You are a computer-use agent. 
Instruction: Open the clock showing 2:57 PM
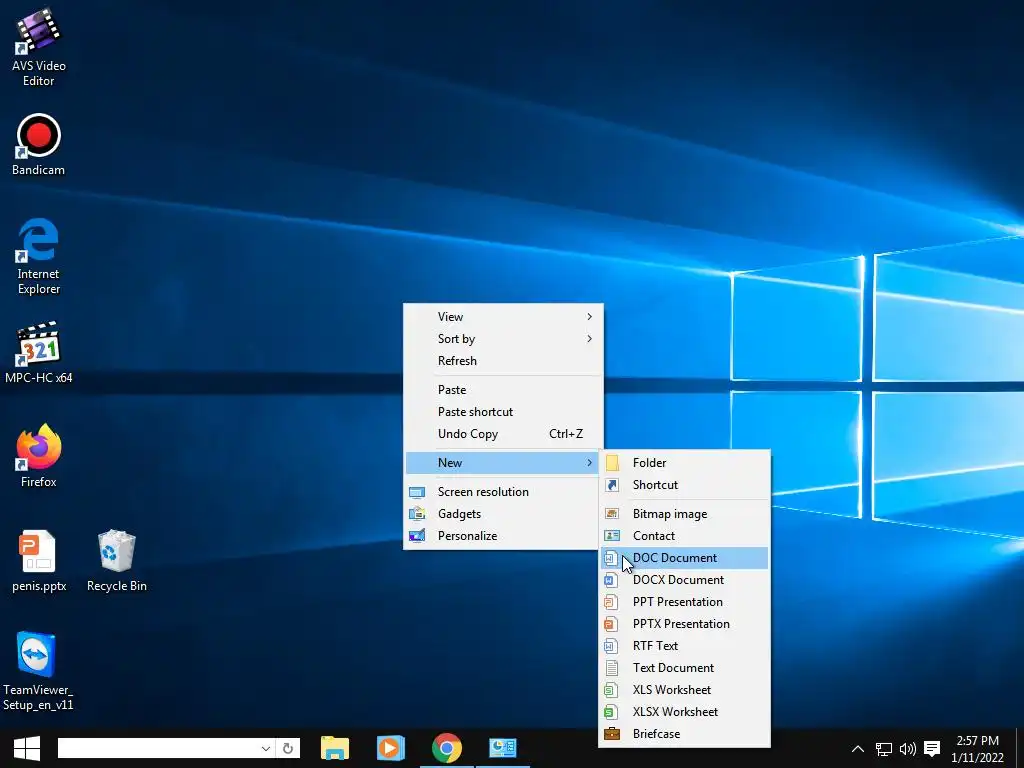coord(977,749)
